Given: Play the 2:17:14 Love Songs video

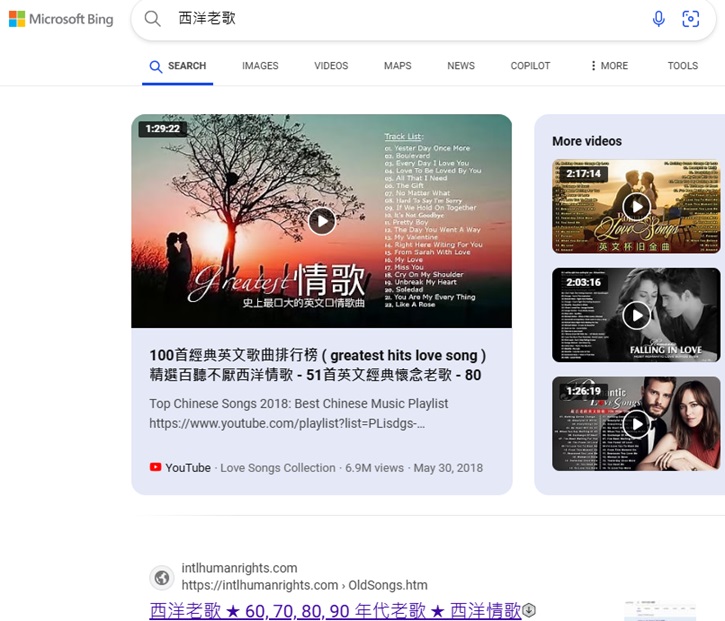Looking at the screenshot, I should (636, 207).
